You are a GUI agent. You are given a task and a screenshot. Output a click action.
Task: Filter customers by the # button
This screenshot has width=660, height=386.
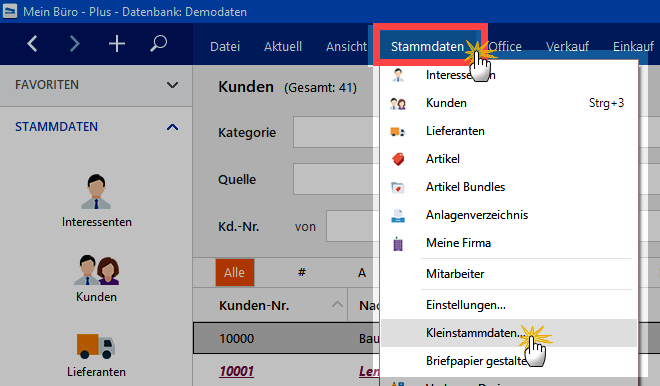coord(301,272)
